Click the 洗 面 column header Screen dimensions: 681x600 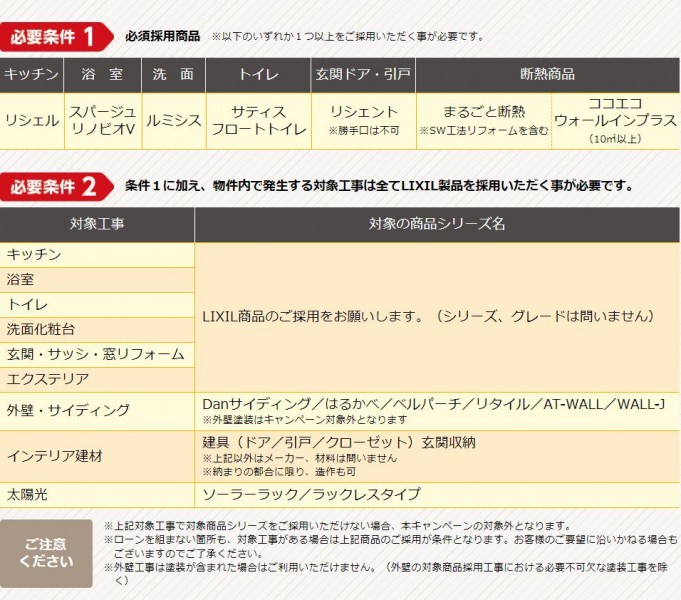pos(173,75)
